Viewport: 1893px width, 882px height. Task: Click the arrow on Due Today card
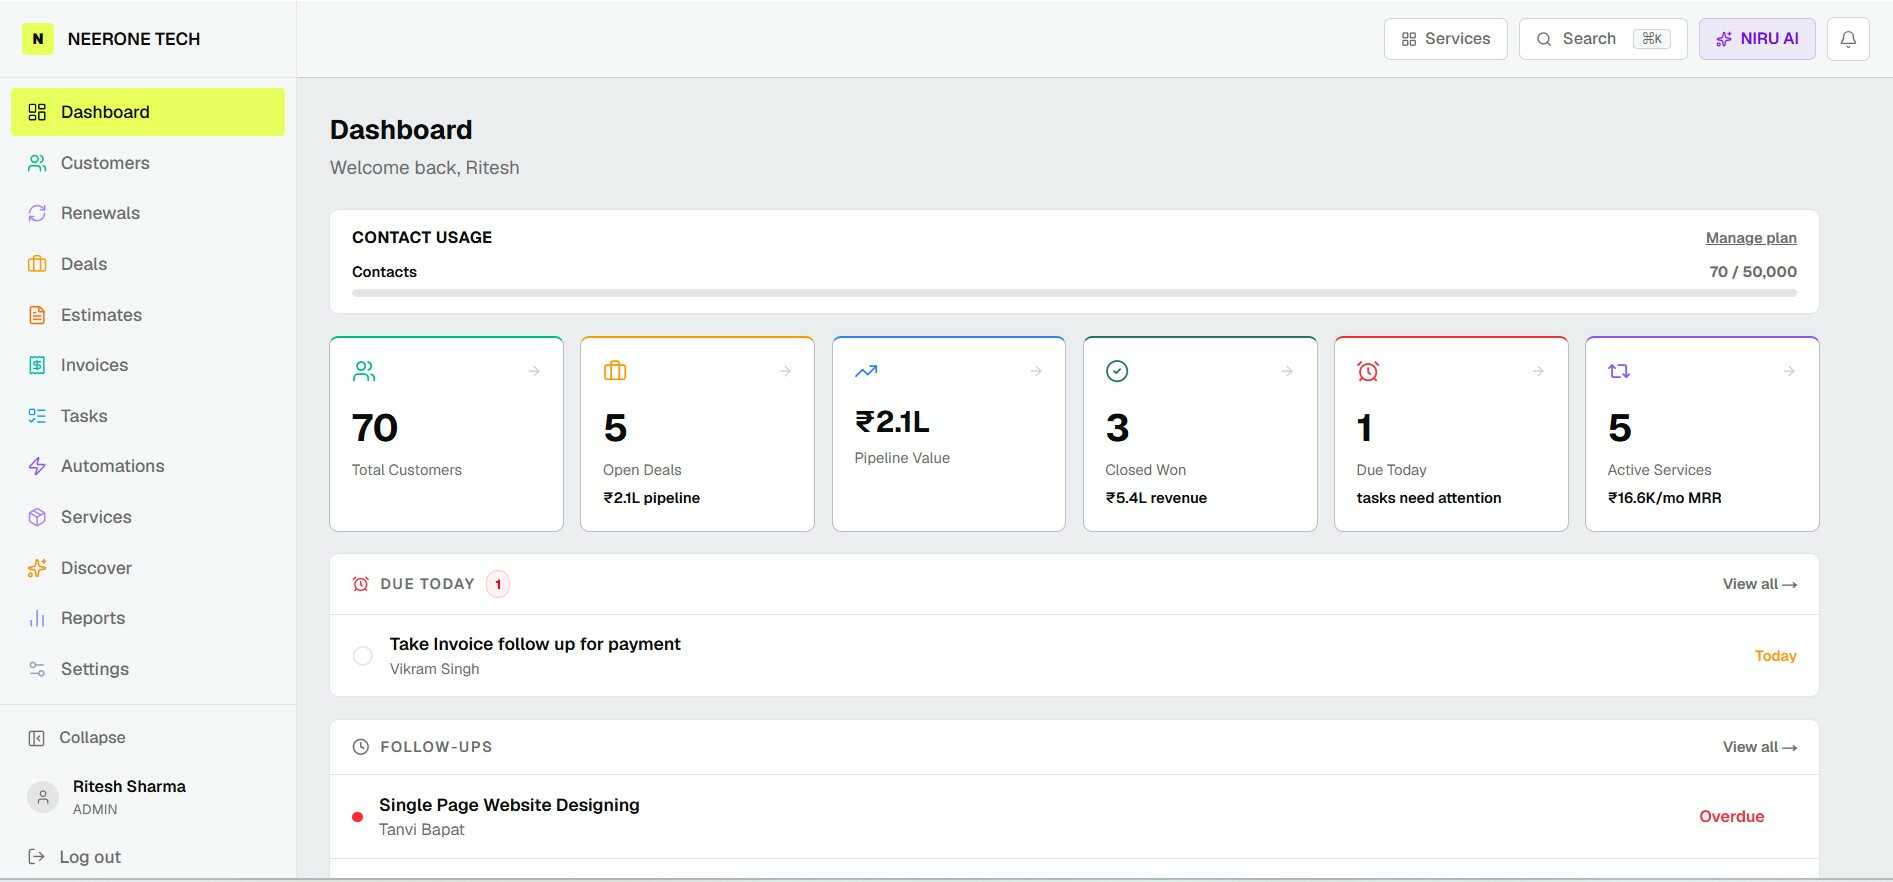pos(1538,371)
